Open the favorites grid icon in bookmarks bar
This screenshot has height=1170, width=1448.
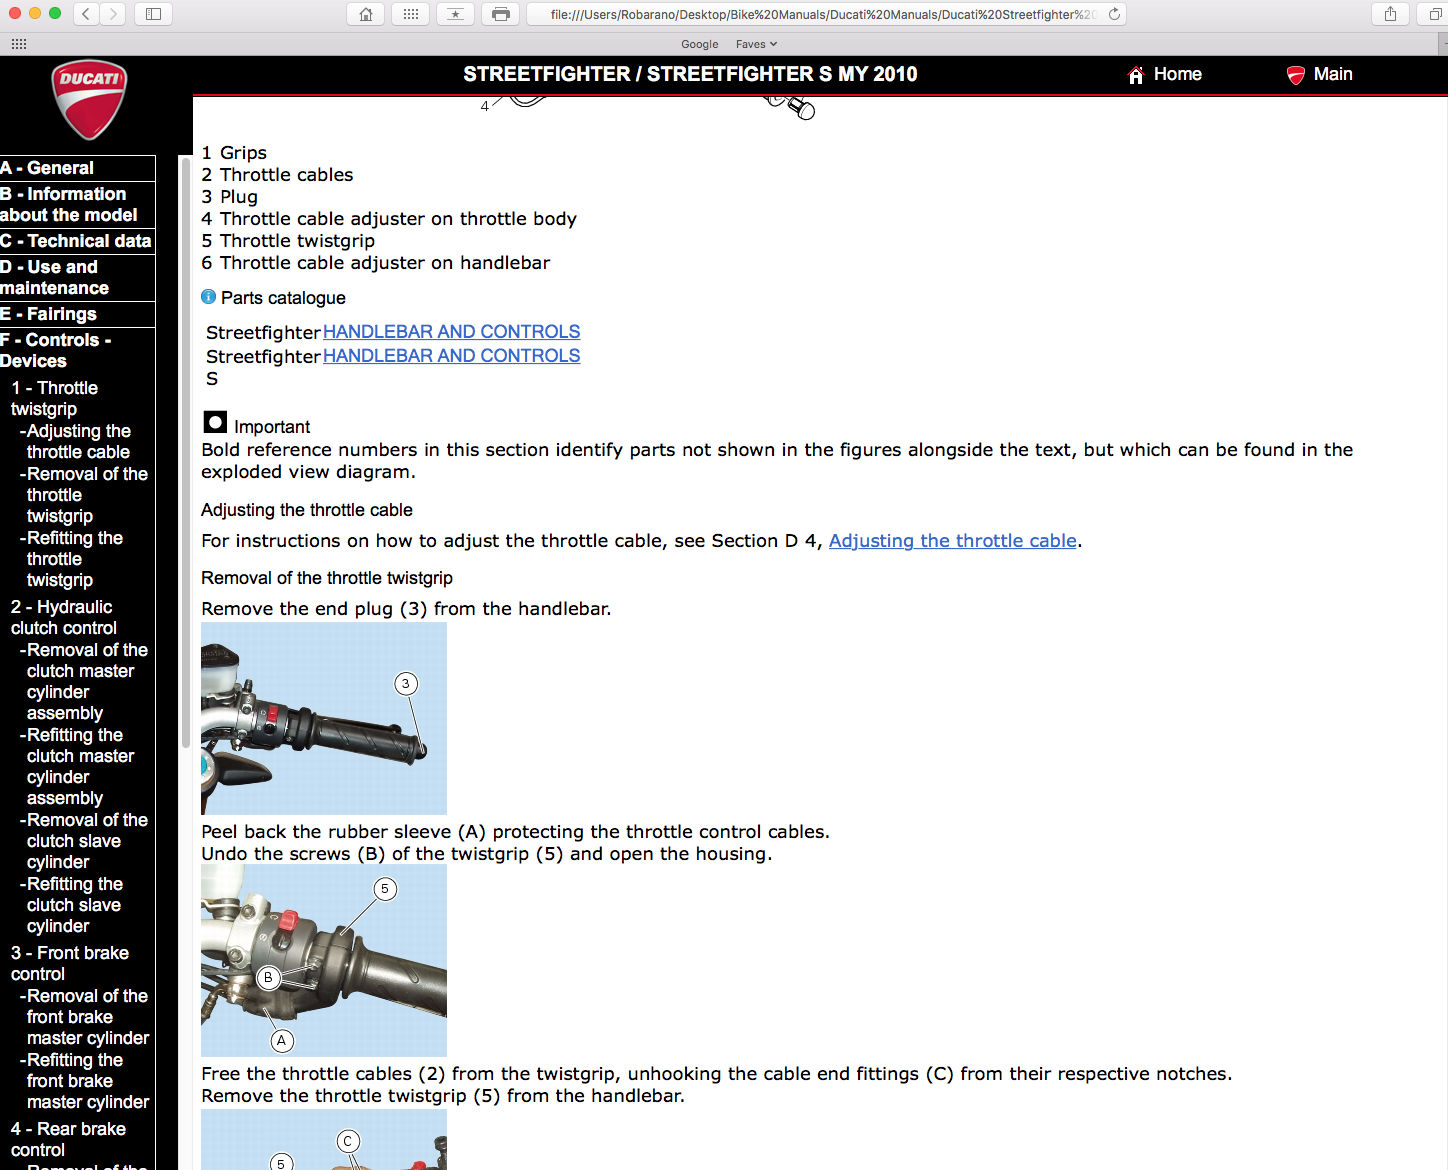(x=19, y=44)
